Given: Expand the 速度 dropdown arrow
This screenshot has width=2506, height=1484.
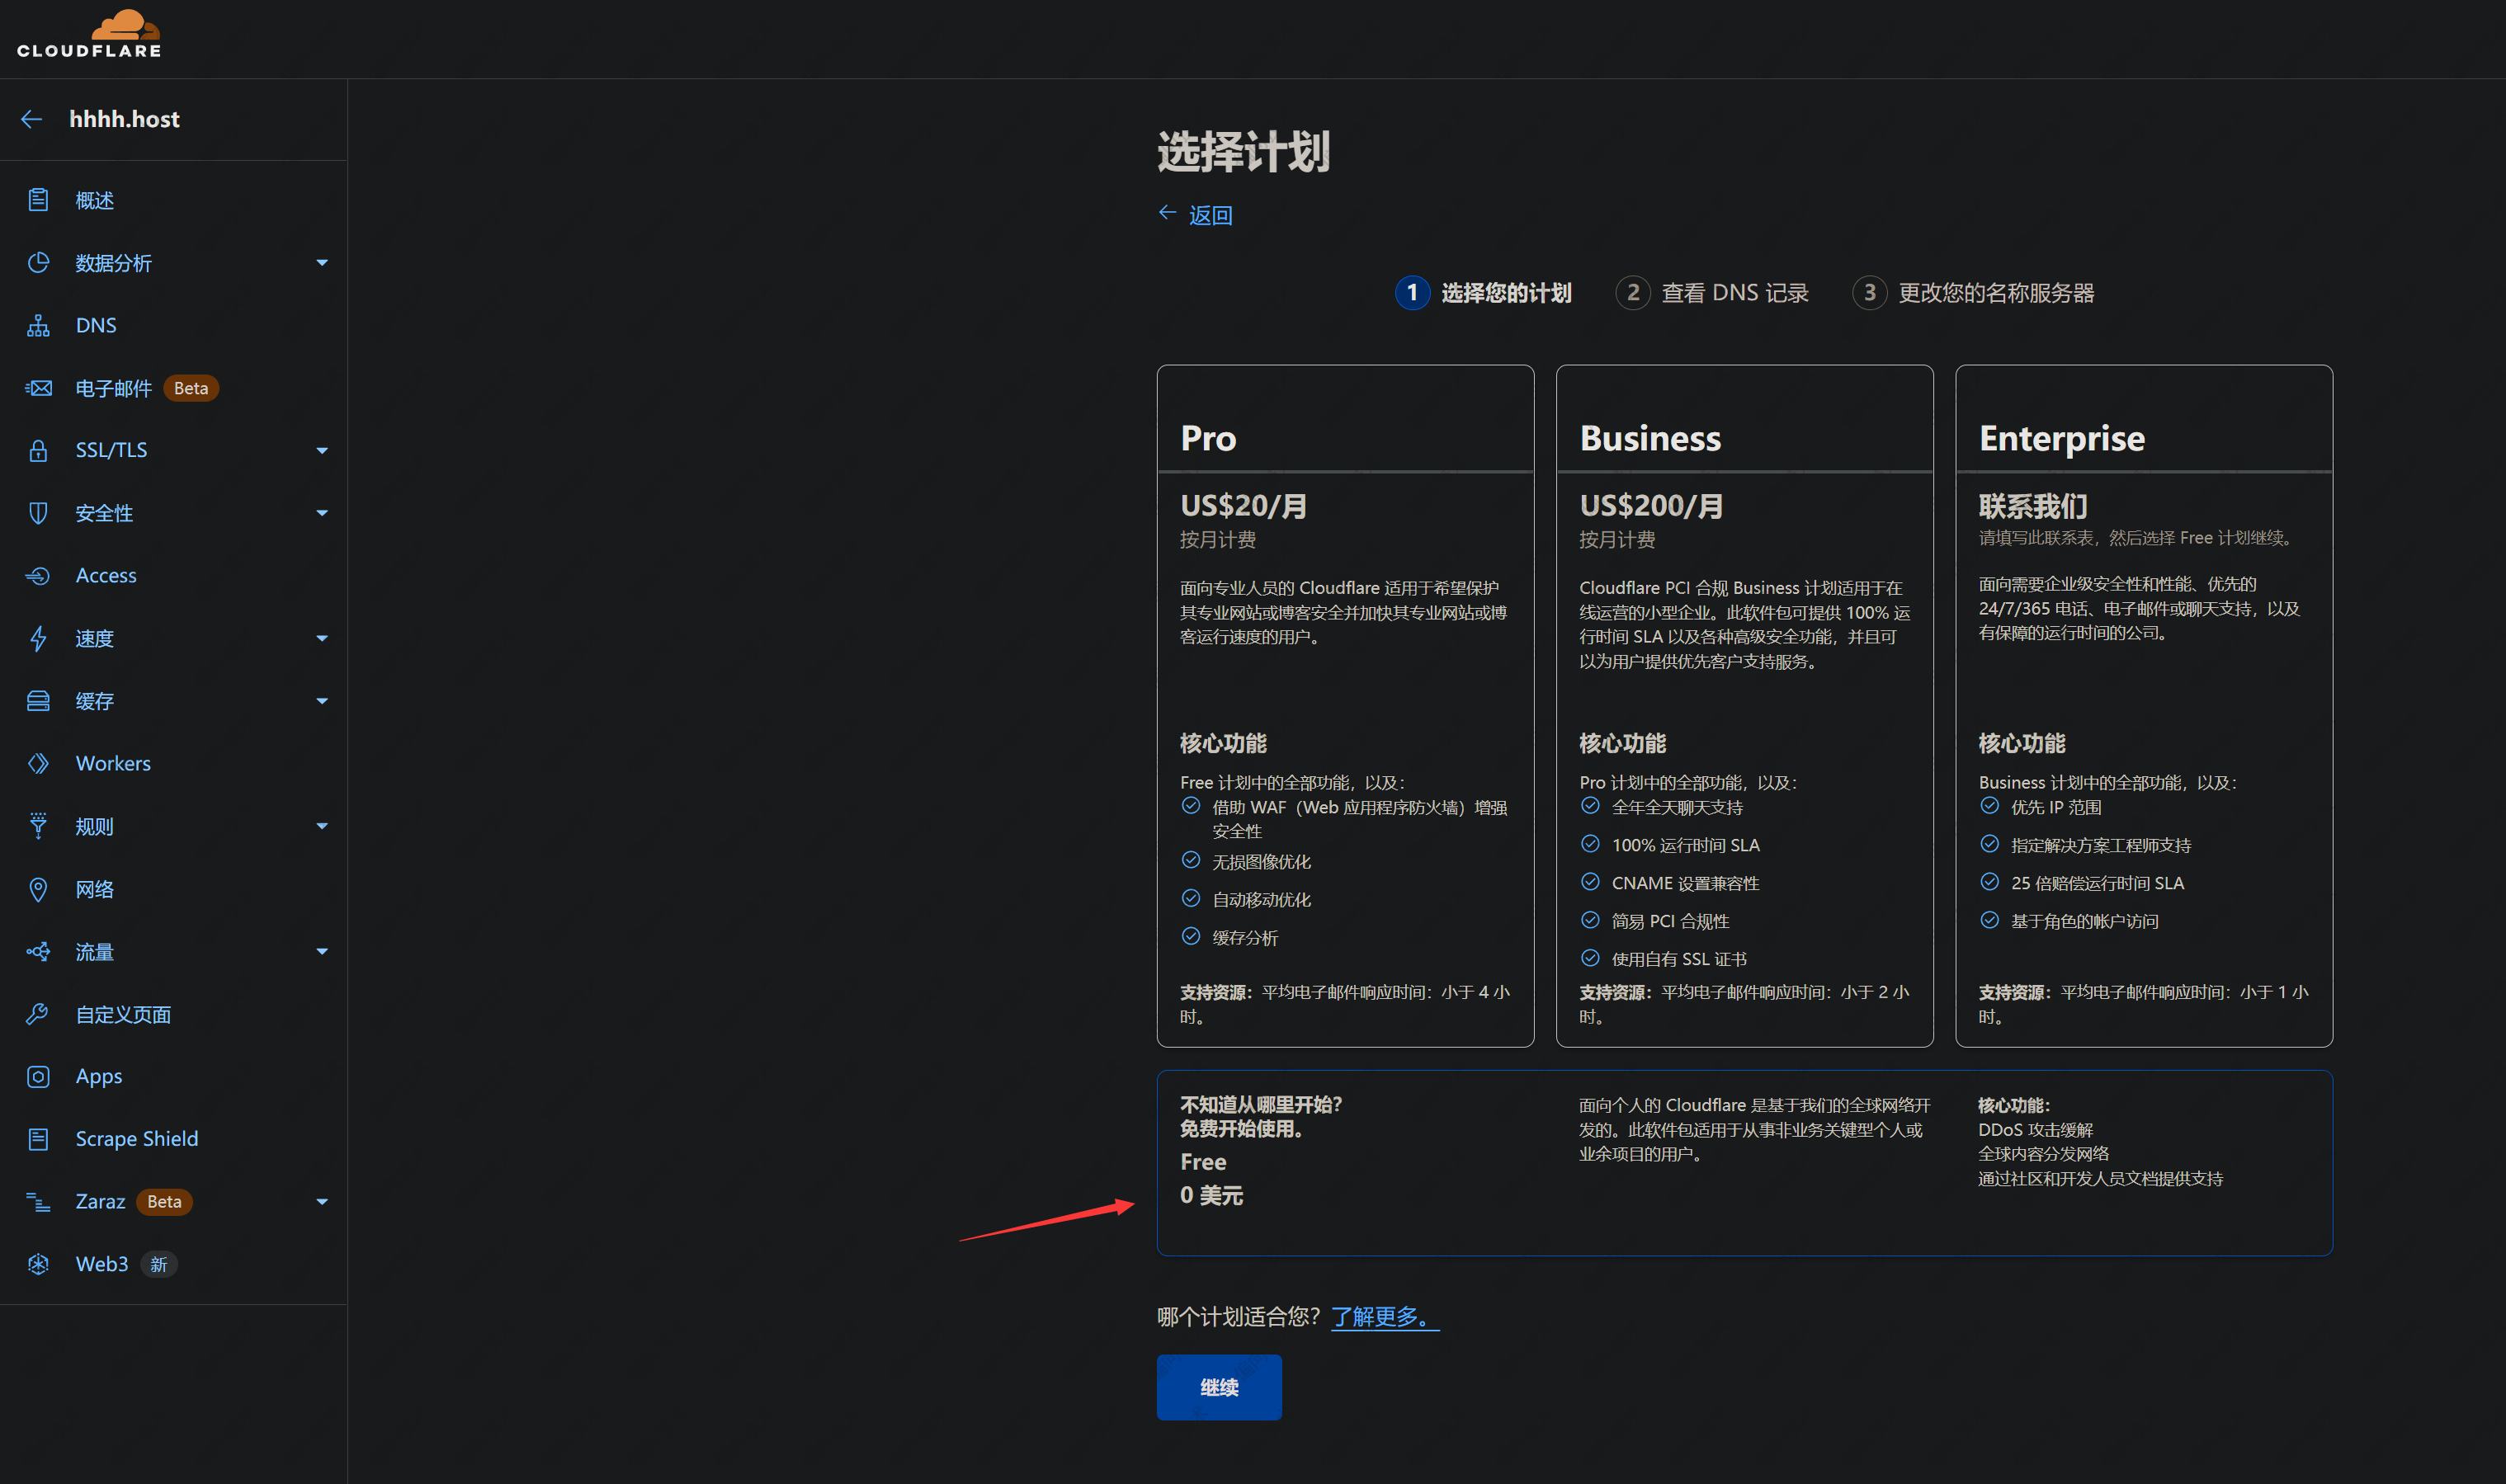Looking at the screenshot, I should tap(322, 638).
